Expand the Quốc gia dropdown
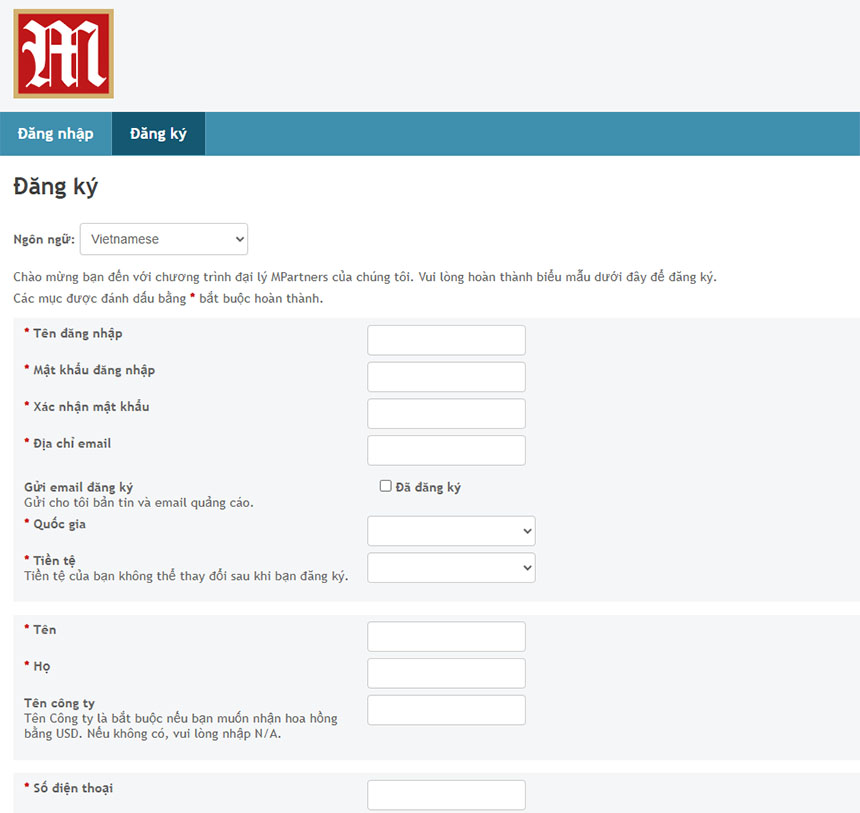This screenshot has width=860, height=813. click(451, 530)
